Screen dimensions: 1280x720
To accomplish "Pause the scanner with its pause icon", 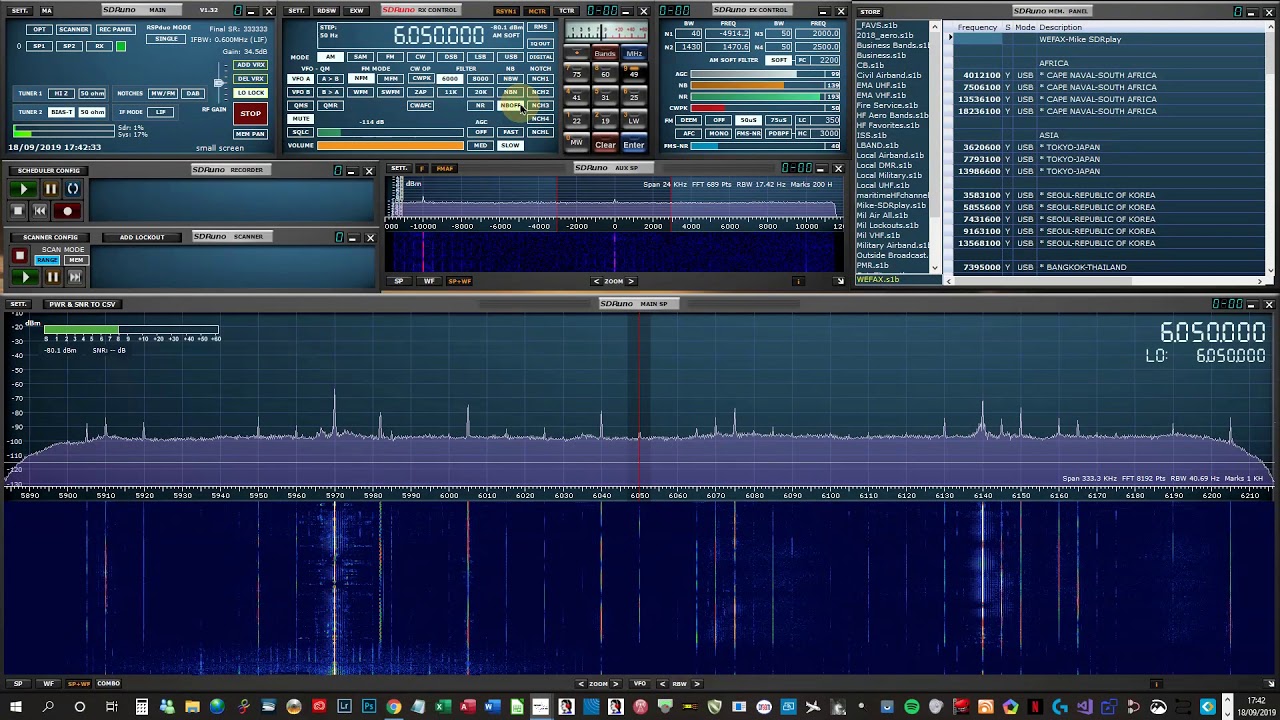I will pos(51,277).
